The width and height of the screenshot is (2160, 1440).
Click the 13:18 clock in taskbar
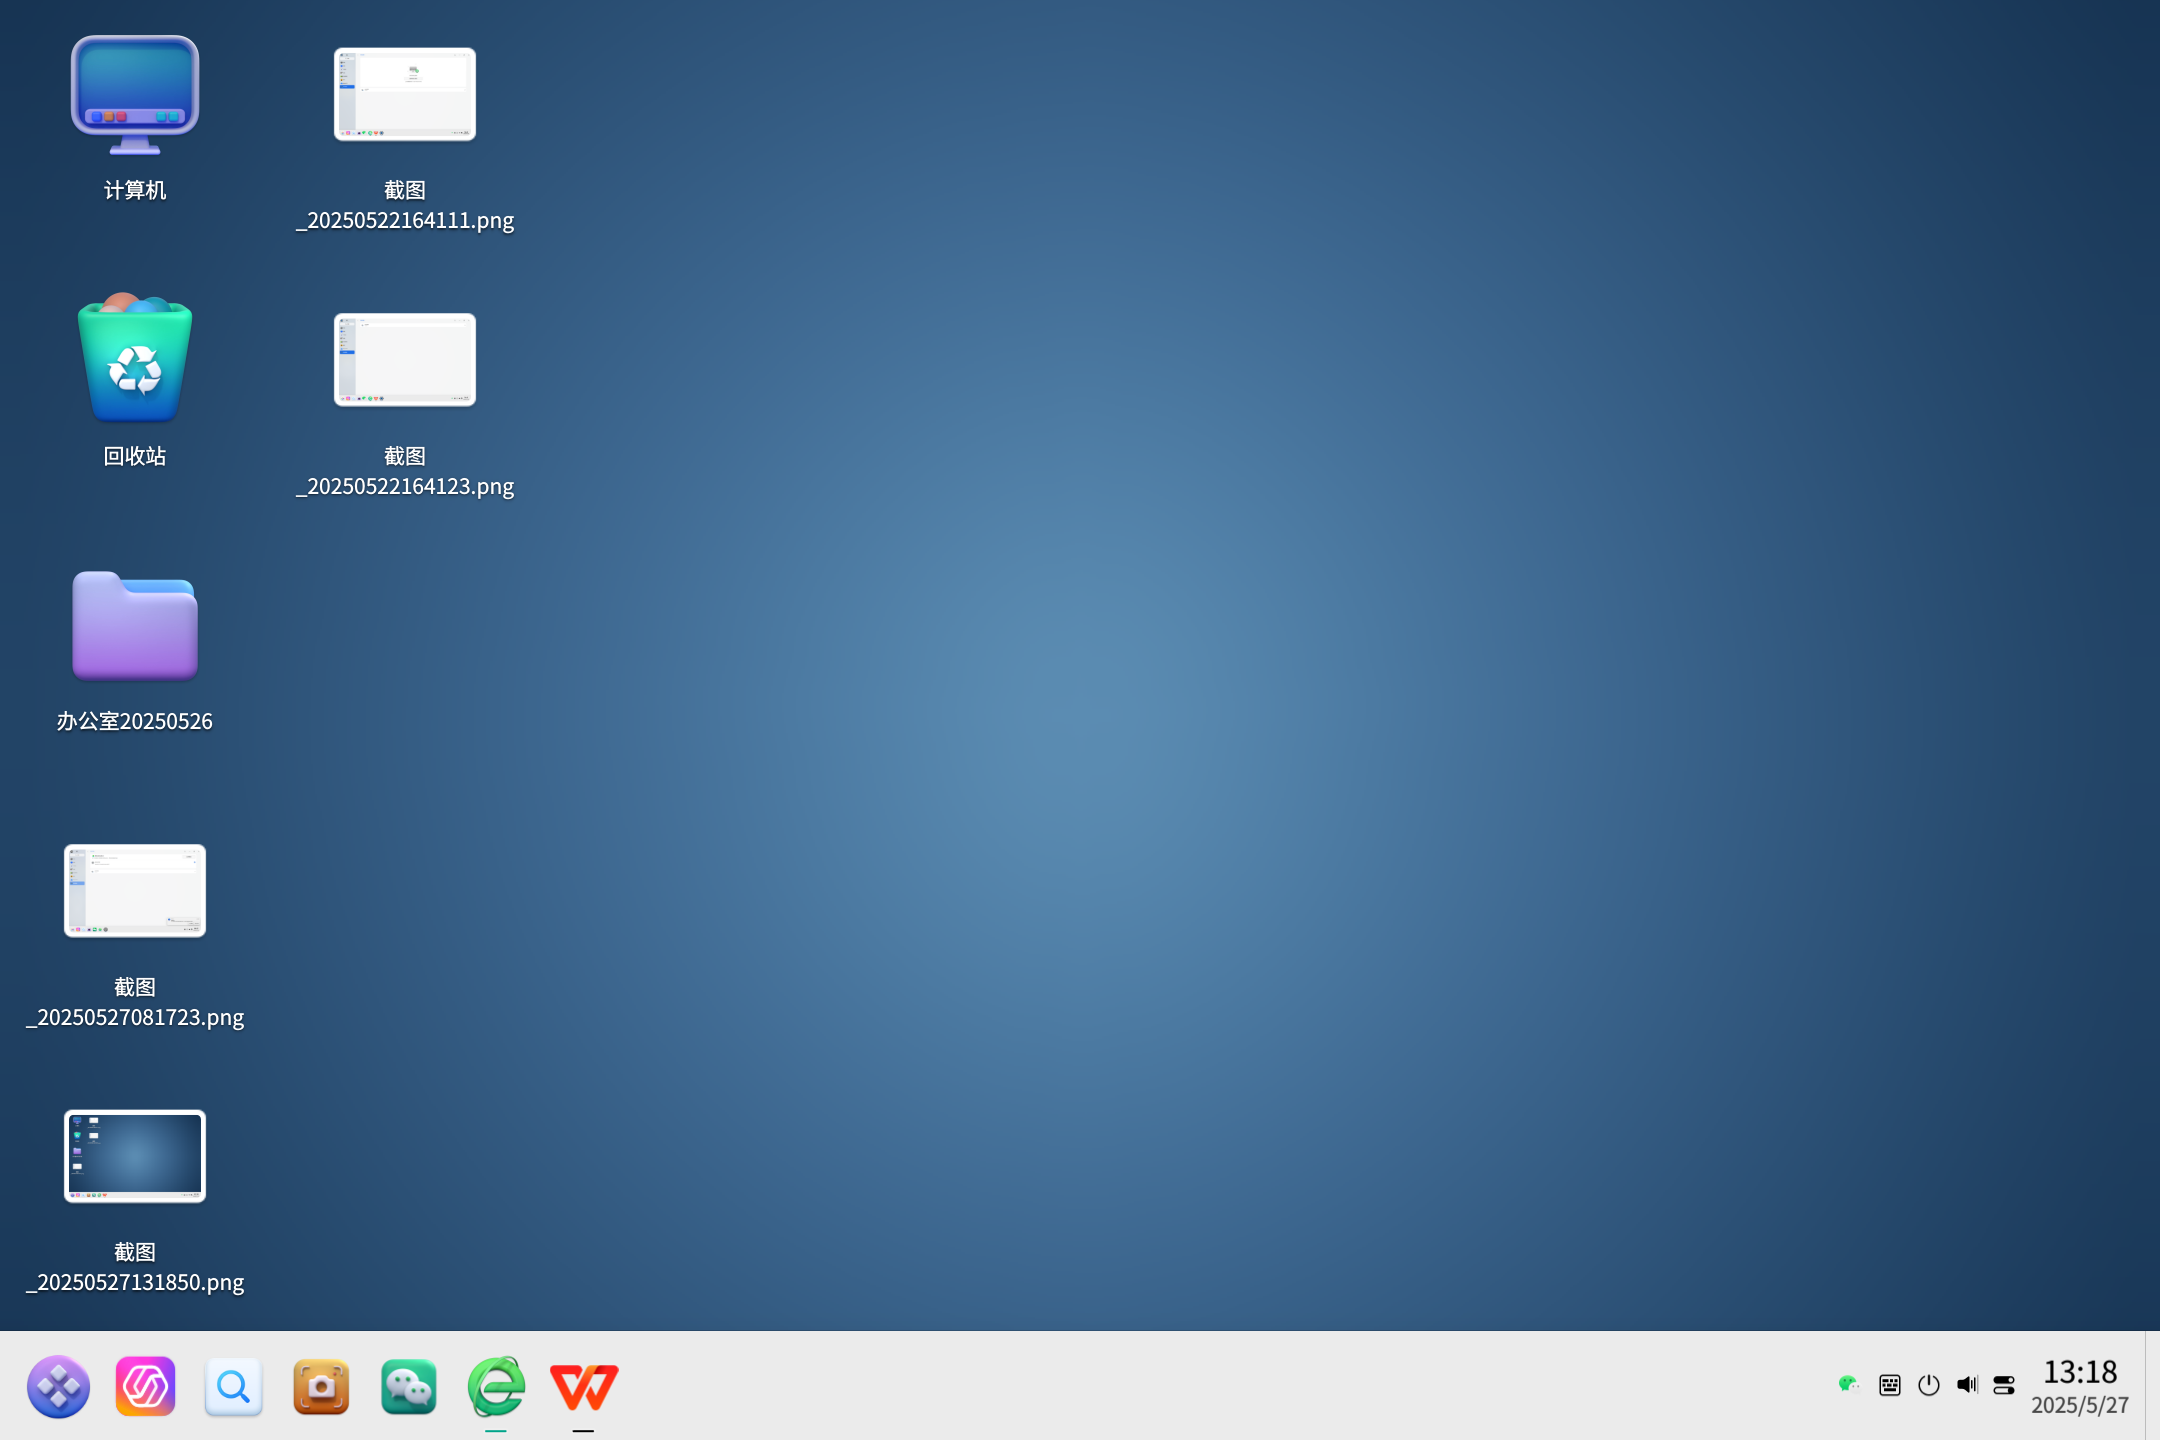pyautogui.click(x=2080, y=1372)
